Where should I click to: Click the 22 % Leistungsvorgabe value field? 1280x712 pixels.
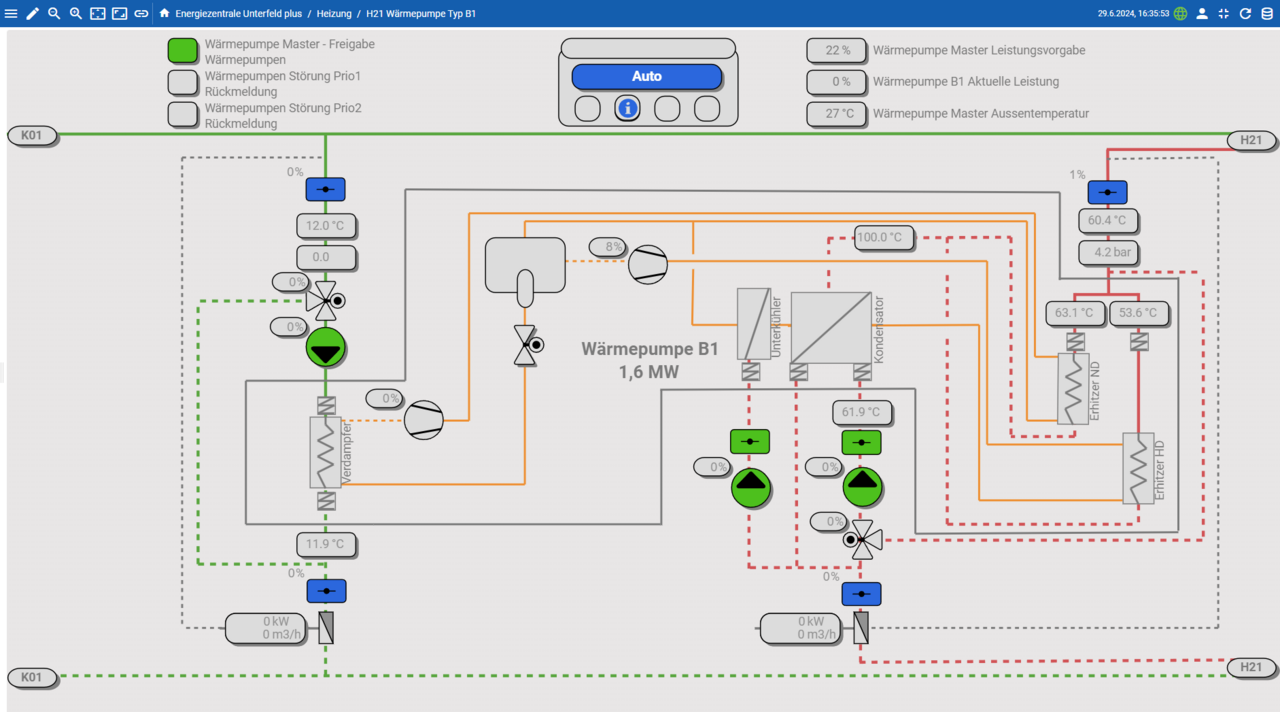pyautogui.click(x=837, y=51)
